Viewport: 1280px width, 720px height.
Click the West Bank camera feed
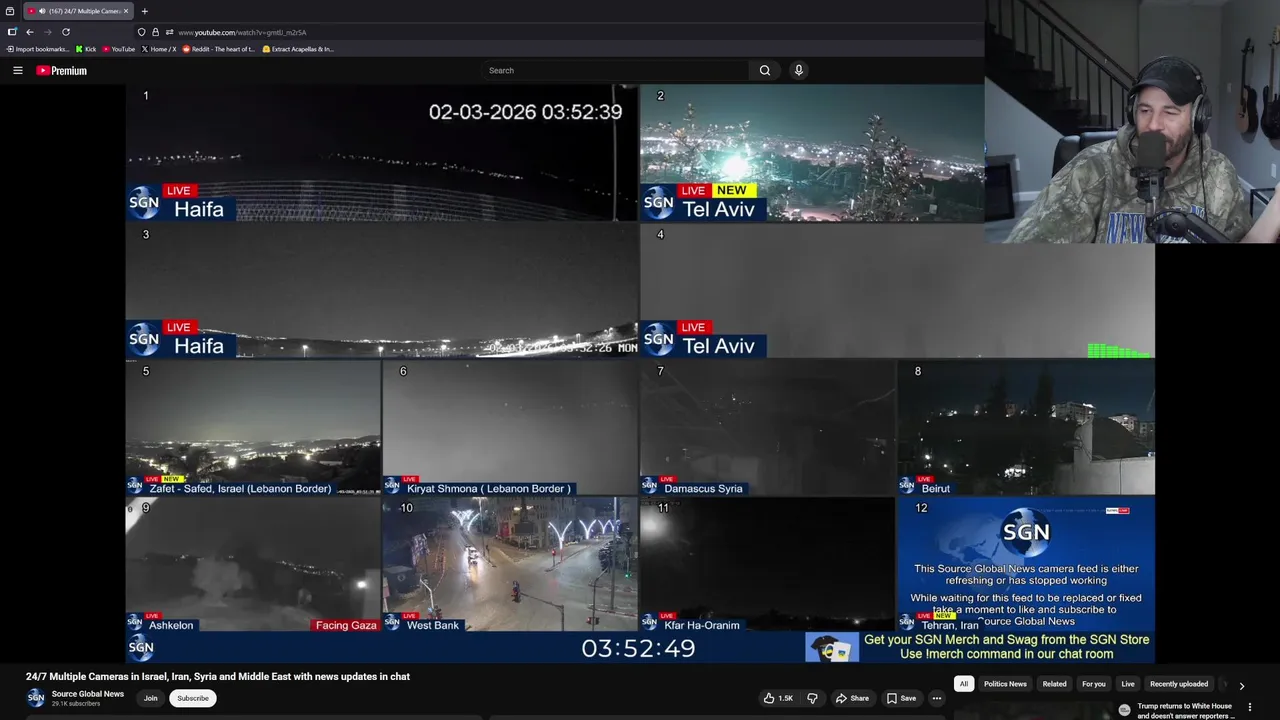coord(510,565)
